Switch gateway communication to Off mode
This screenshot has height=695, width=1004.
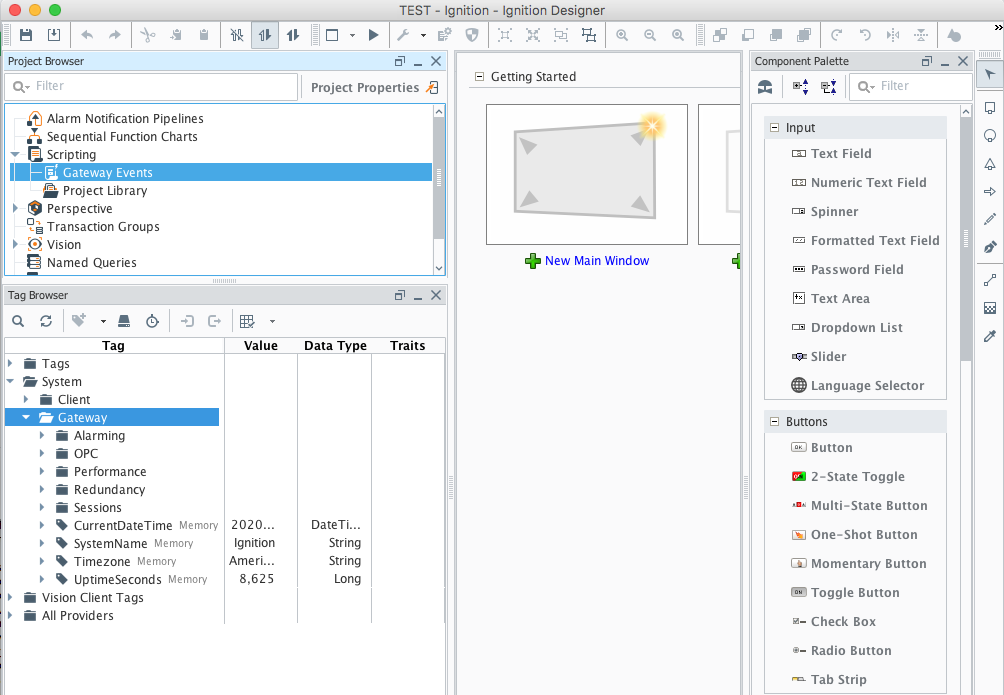(x=237, y=35)
